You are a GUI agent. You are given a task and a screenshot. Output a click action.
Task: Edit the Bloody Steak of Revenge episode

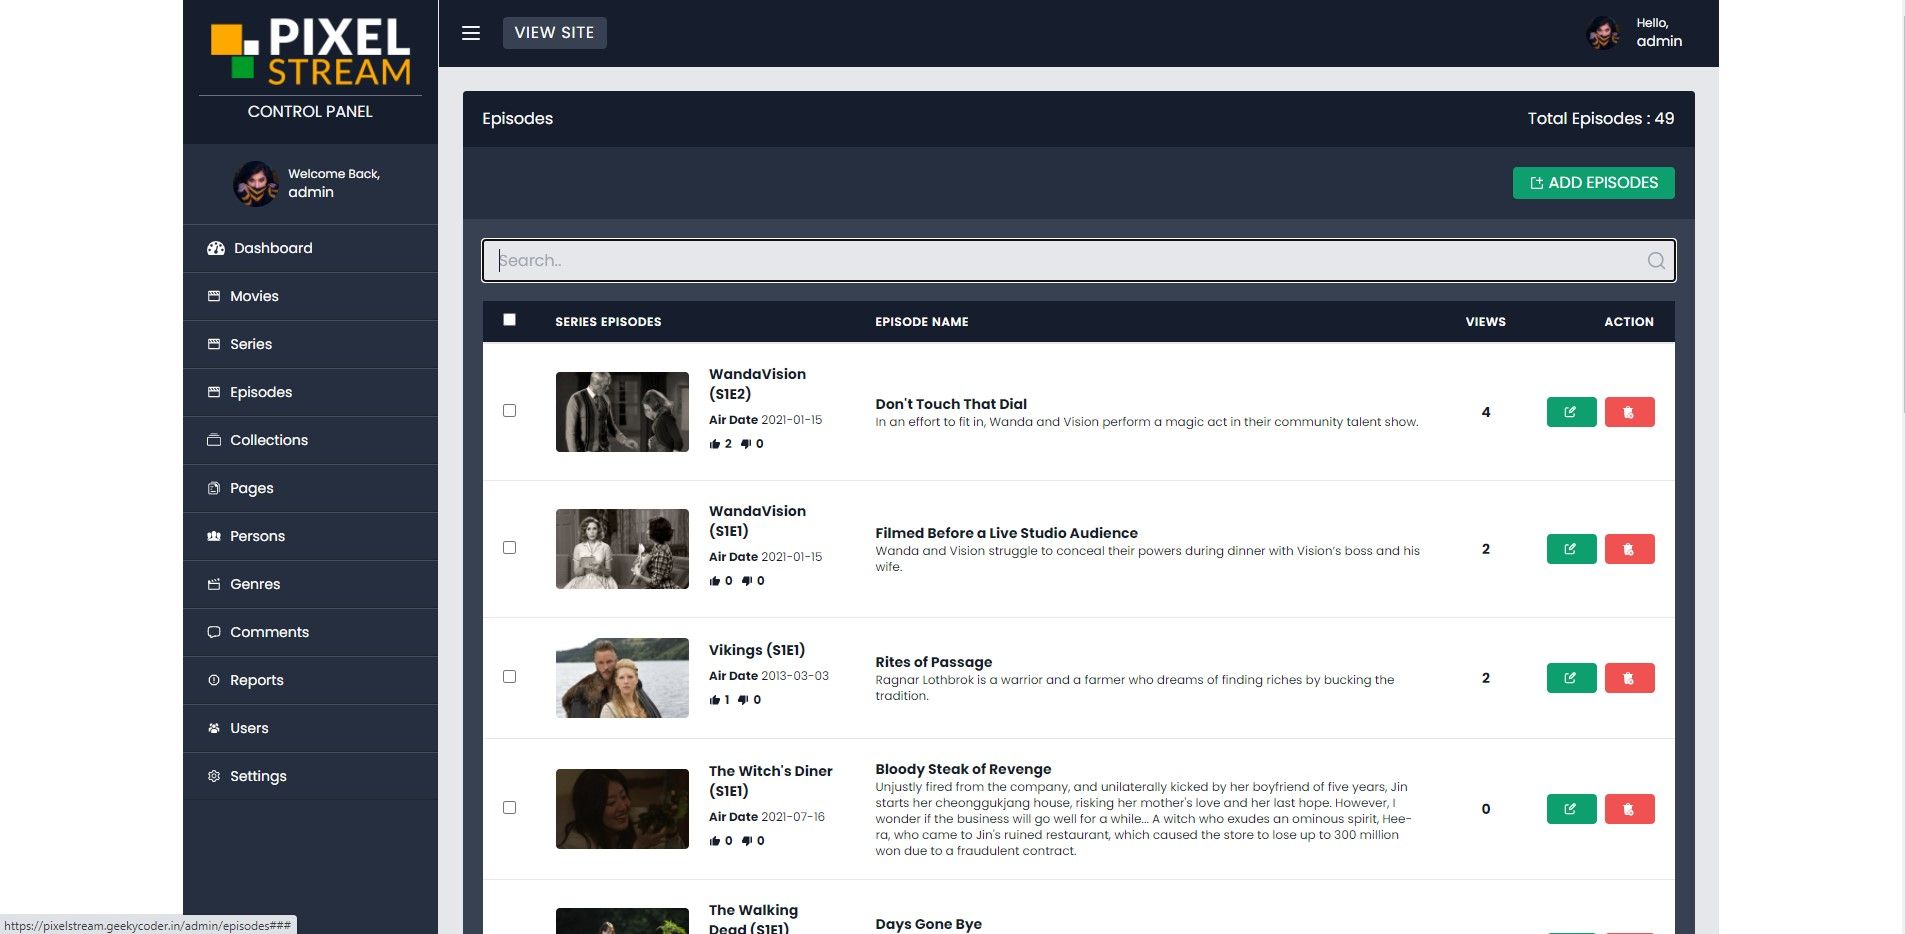coord(1571,809)
